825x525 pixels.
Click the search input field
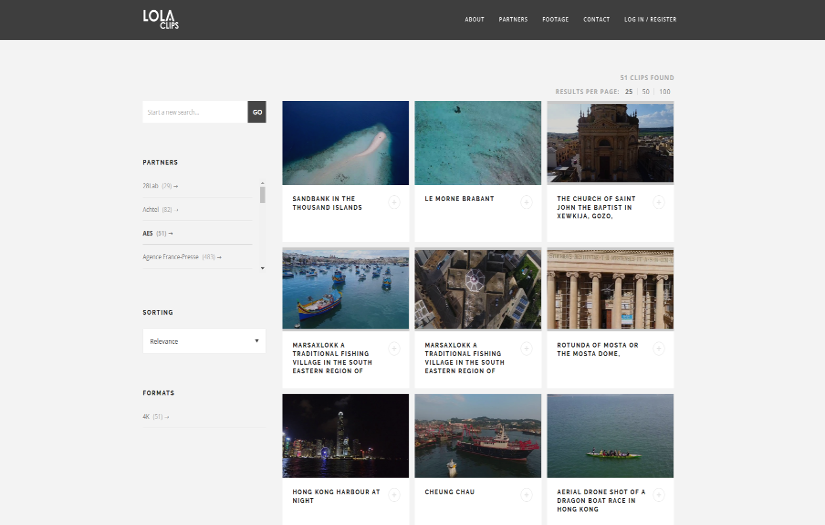195,112
